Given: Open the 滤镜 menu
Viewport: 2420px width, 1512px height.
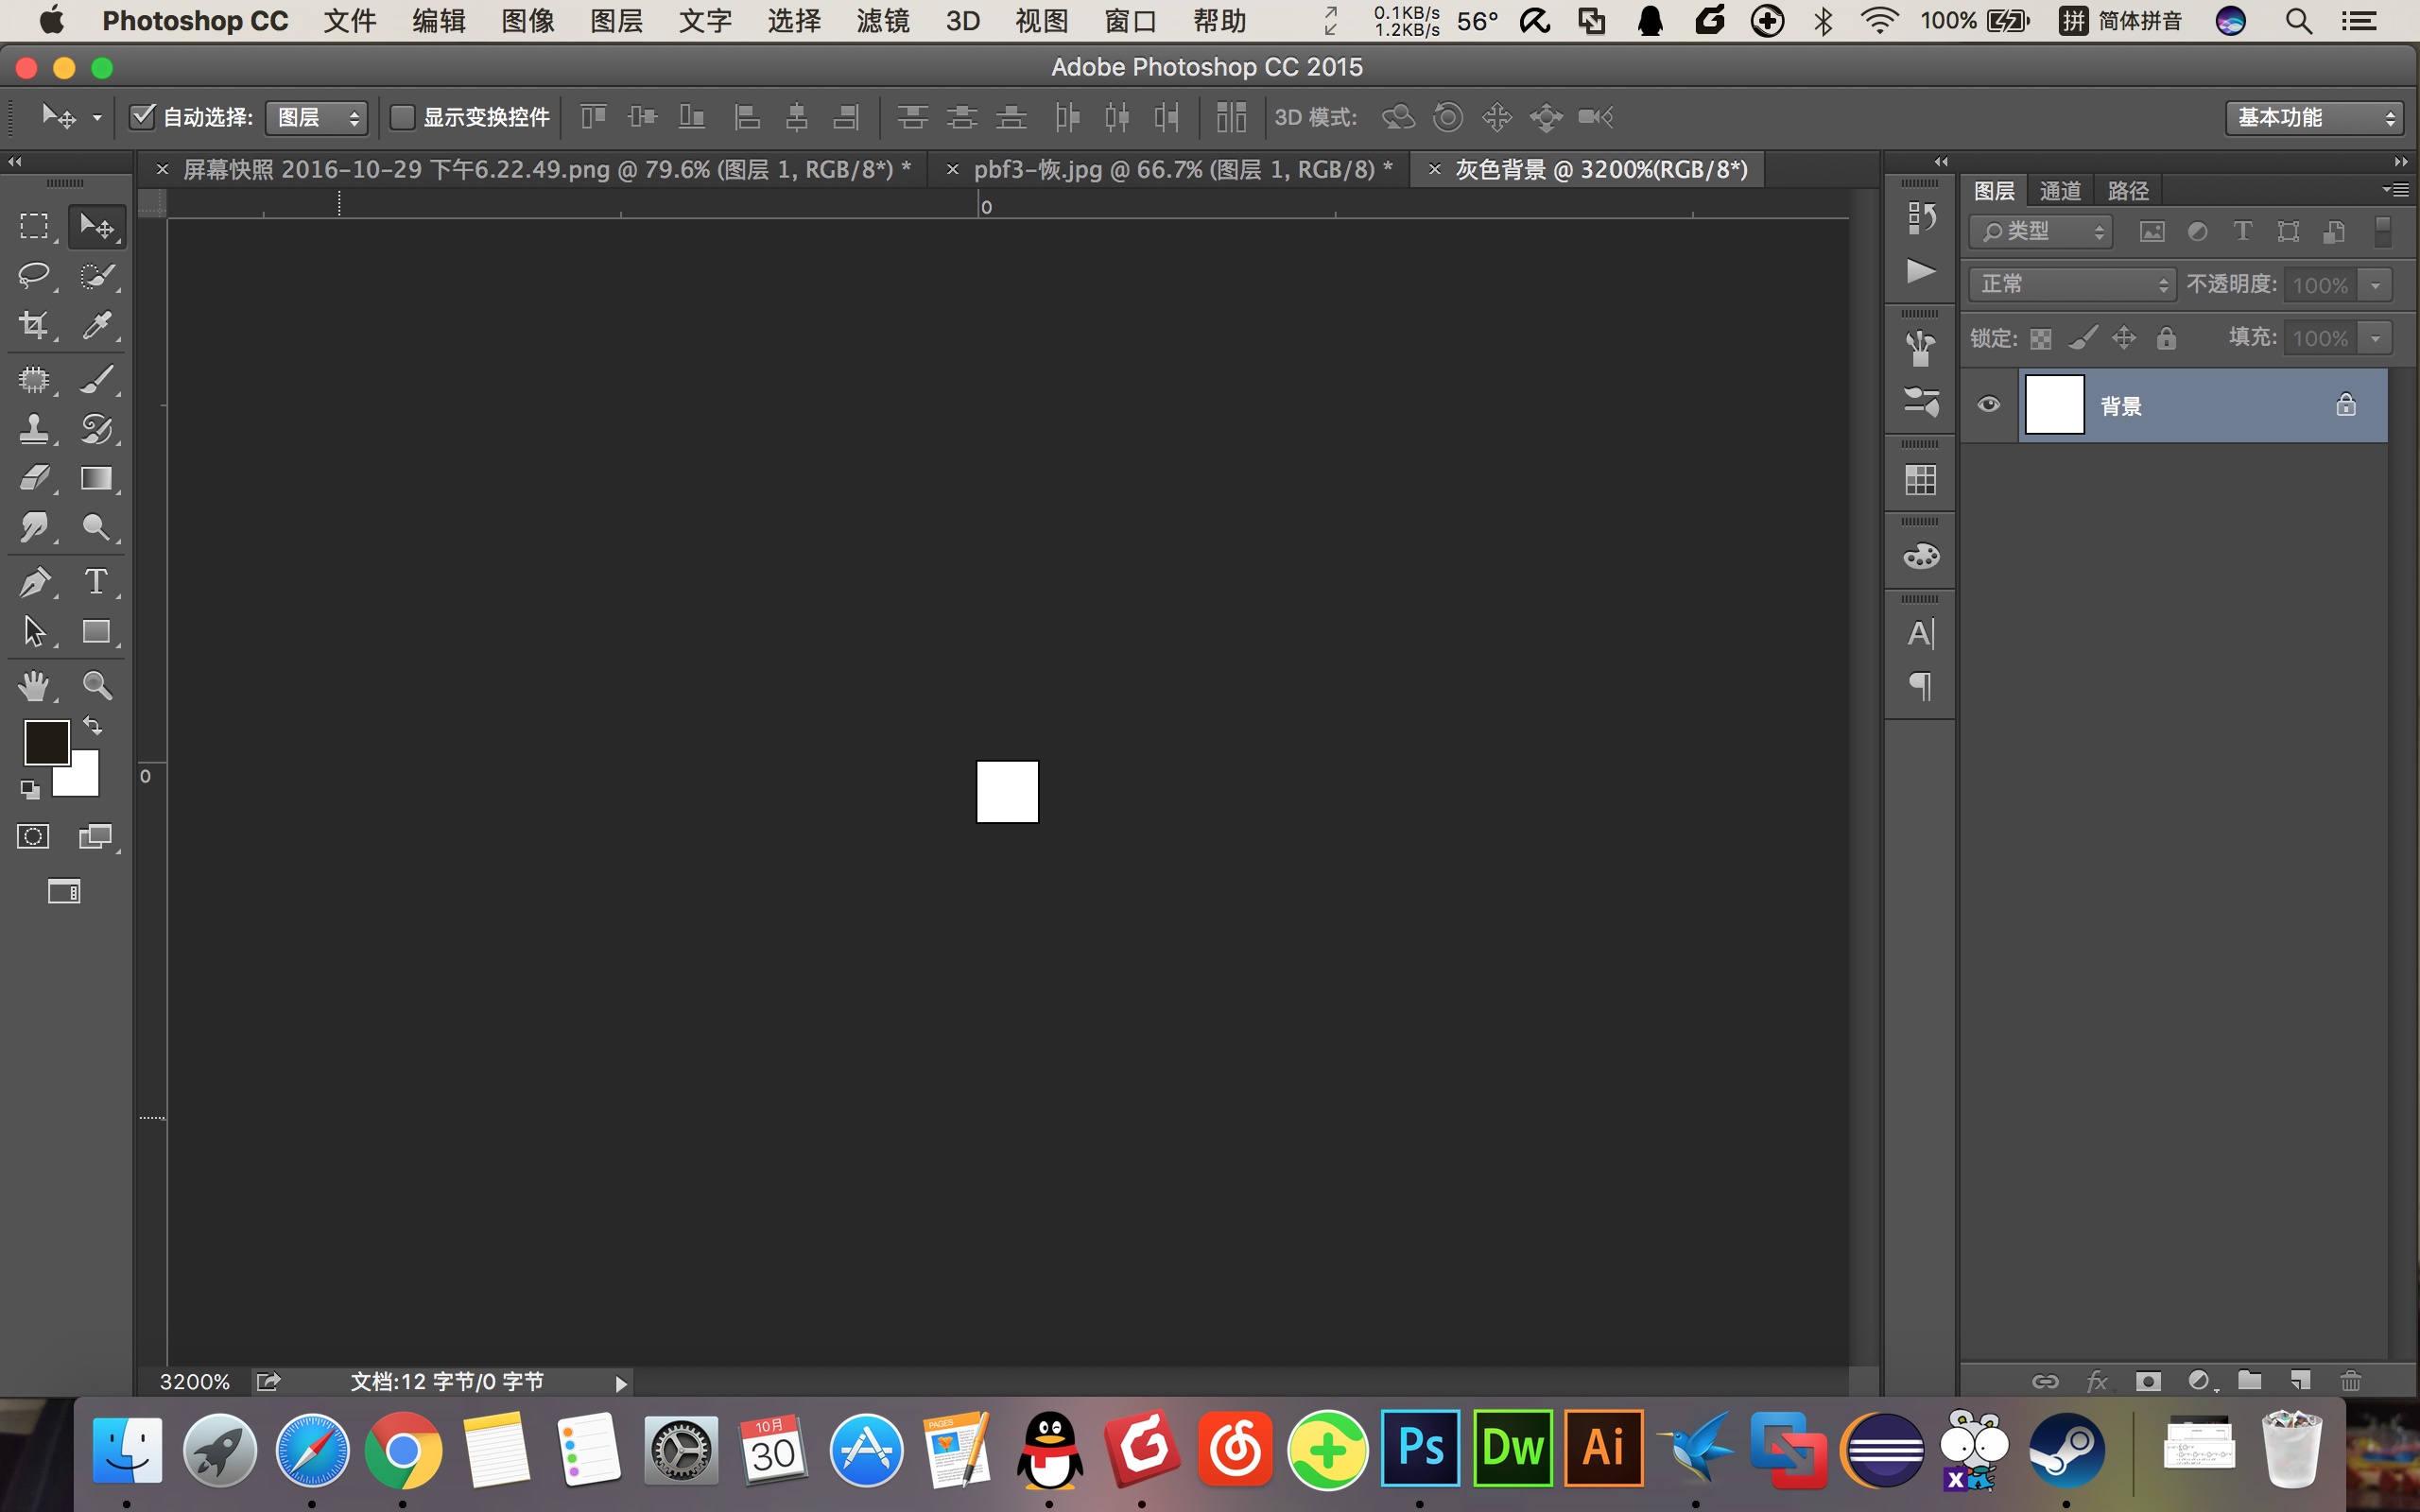Looking at the screenshot, I should (x=883, y=20).
